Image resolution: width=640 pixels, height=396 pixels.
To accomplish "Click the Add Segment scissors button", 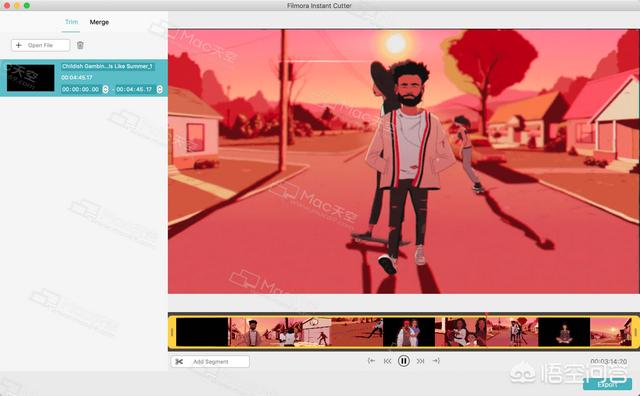I will pyautogui.click(x=210, y=362).
